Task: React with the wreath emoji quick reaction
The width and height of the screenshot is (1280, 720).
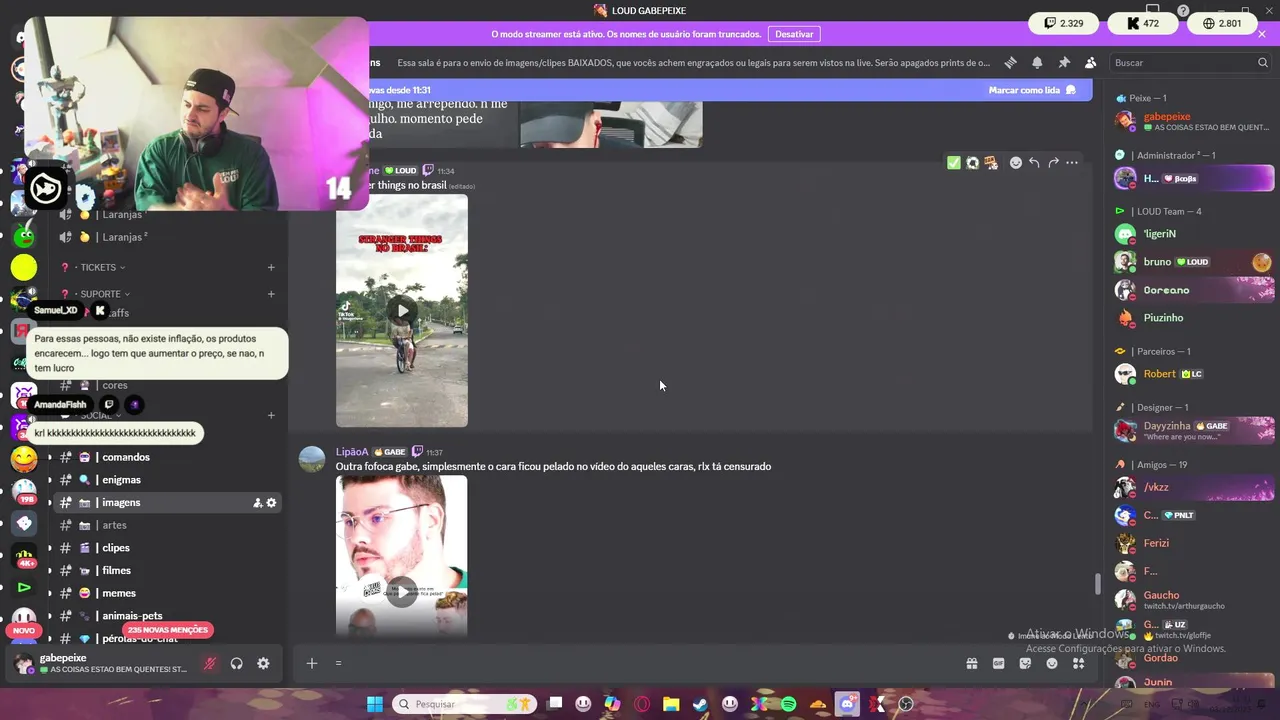Action: (x=972, y=162)
